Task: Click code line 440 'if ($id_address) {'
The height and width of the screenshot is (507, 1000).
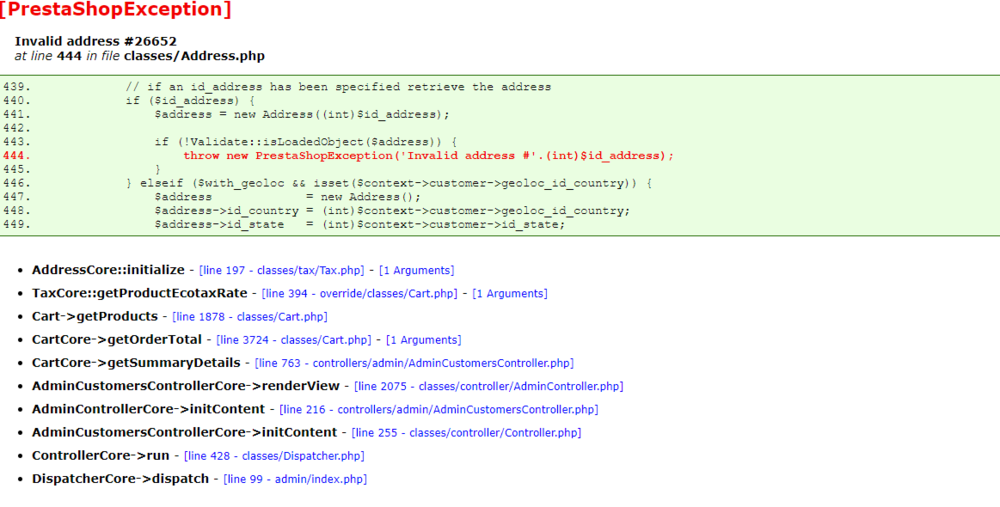Action: click(191, 101)
